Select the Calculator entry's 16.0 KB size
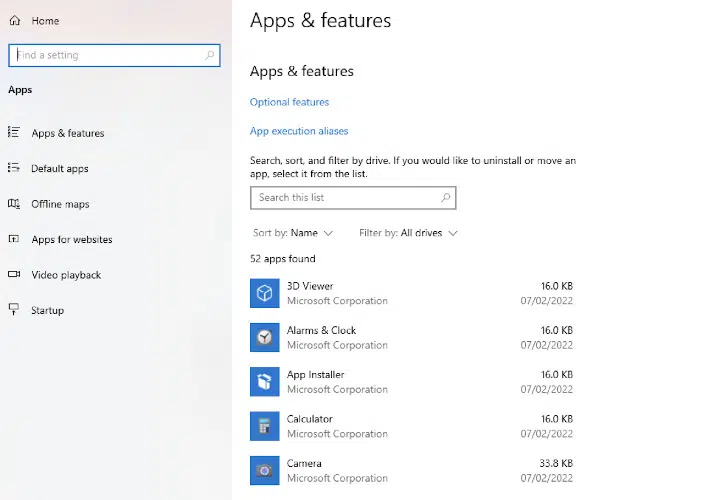Image resolution: width=703 pixels, height=500 pixels. pos(556,419)
